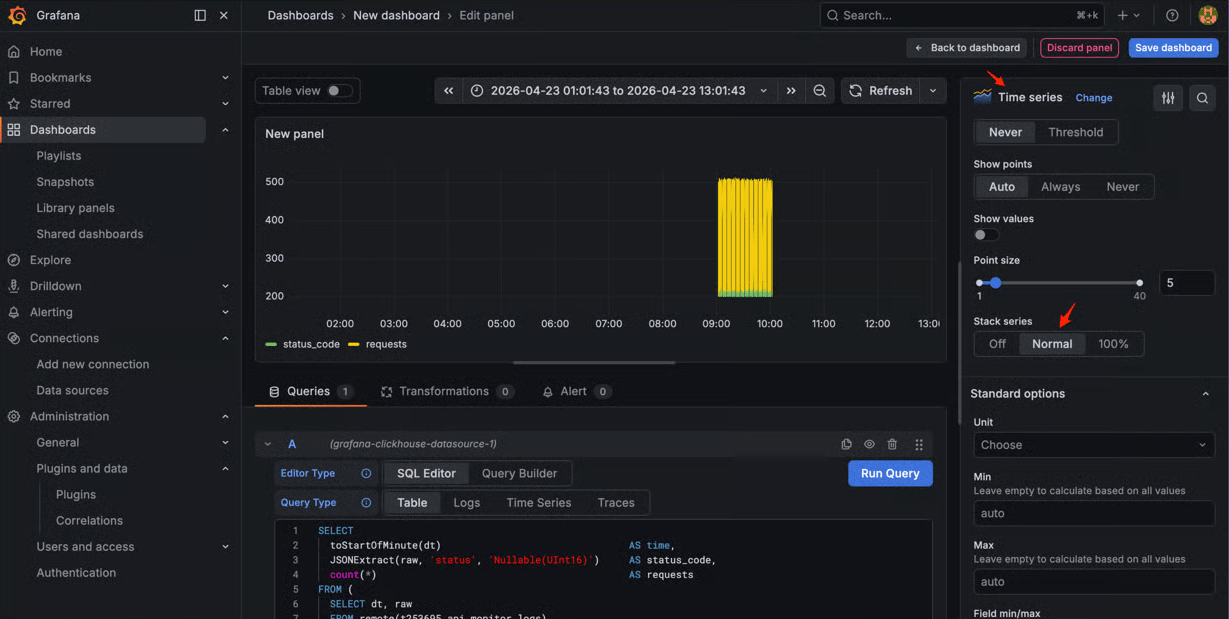Click the Save dashboard button

pyautogui.click(x=1173, y=47)
